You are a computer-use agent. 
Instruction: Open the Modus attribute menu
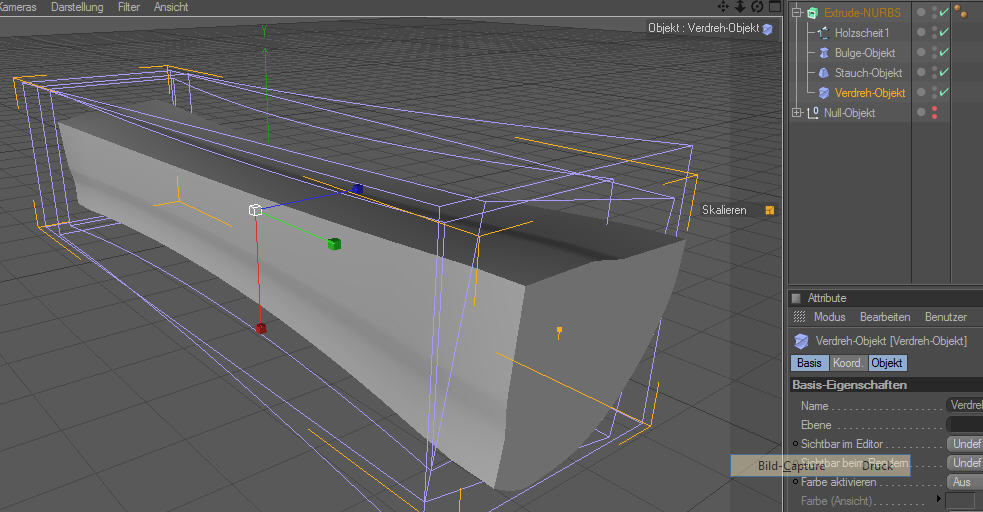click(829, 317)
